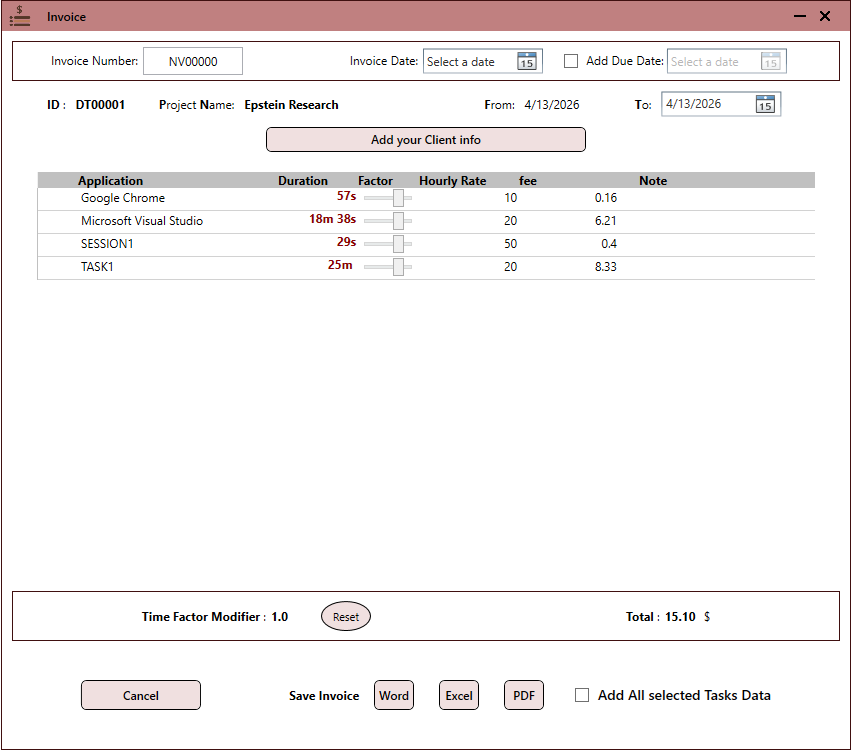Enable the Add Due Date checkbox
The width and height of the screenshot is (852, 750).
coord(571,61)
